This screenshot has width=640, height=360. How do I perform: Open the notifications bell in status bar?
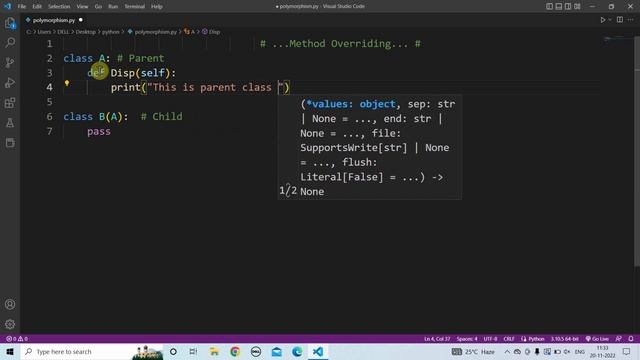pyautogui.click(x=631, y=339)
